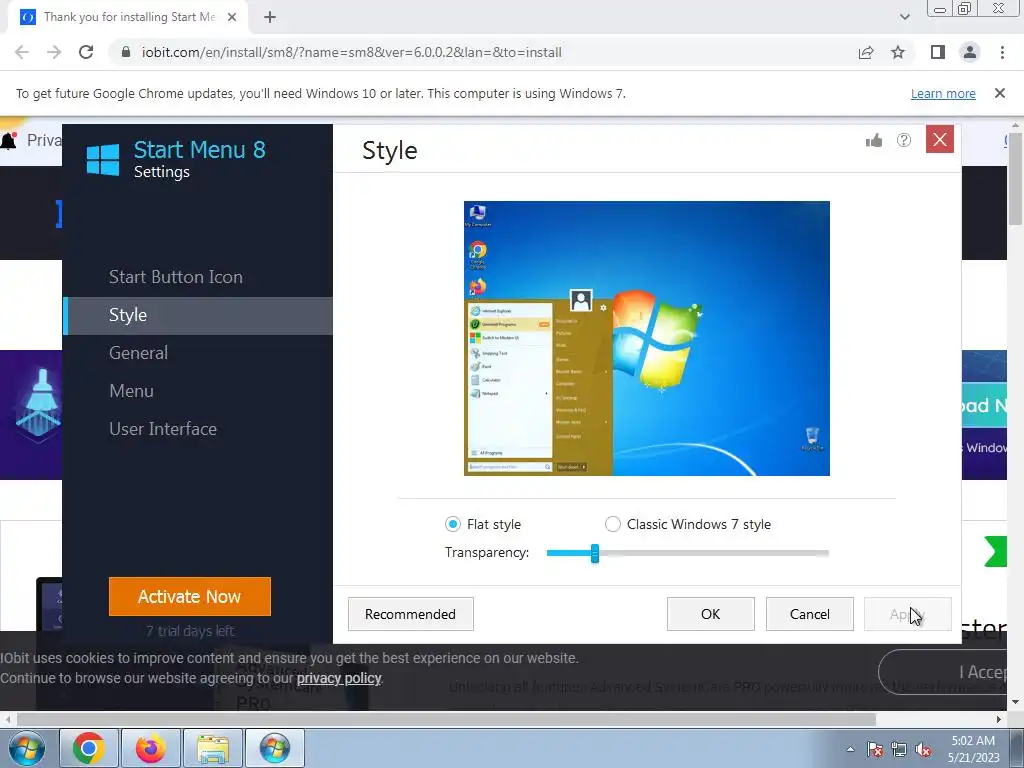Click Start Menu 8 taskbar icon
Image resolution: width=1024 pixels, height=768 pixels.
click(274, 748)
